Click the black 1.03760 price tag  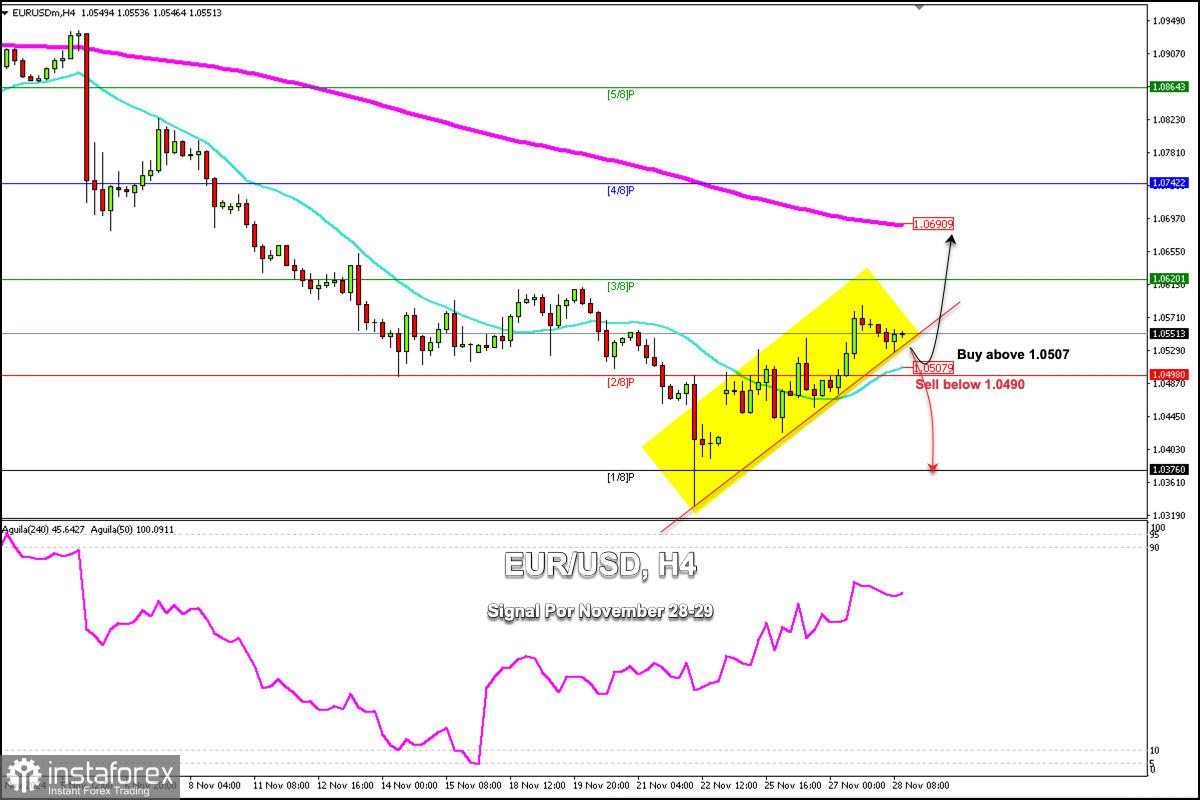(x=1170, y=470)
